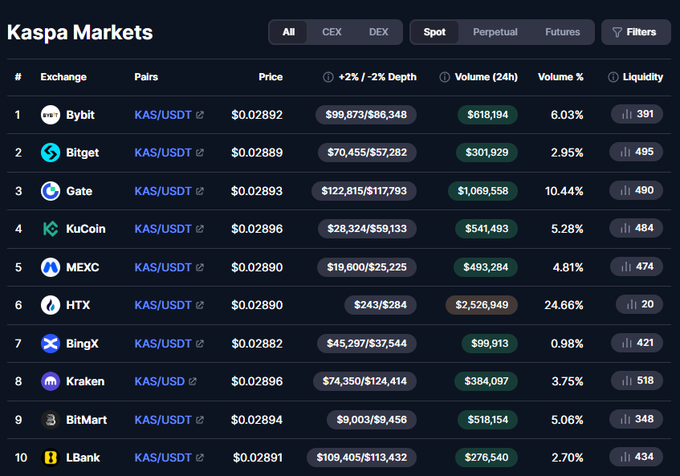This screenshot has height=476, width=680.
Task: Click the KuCoin exchange logo
Action: [50, 229]
